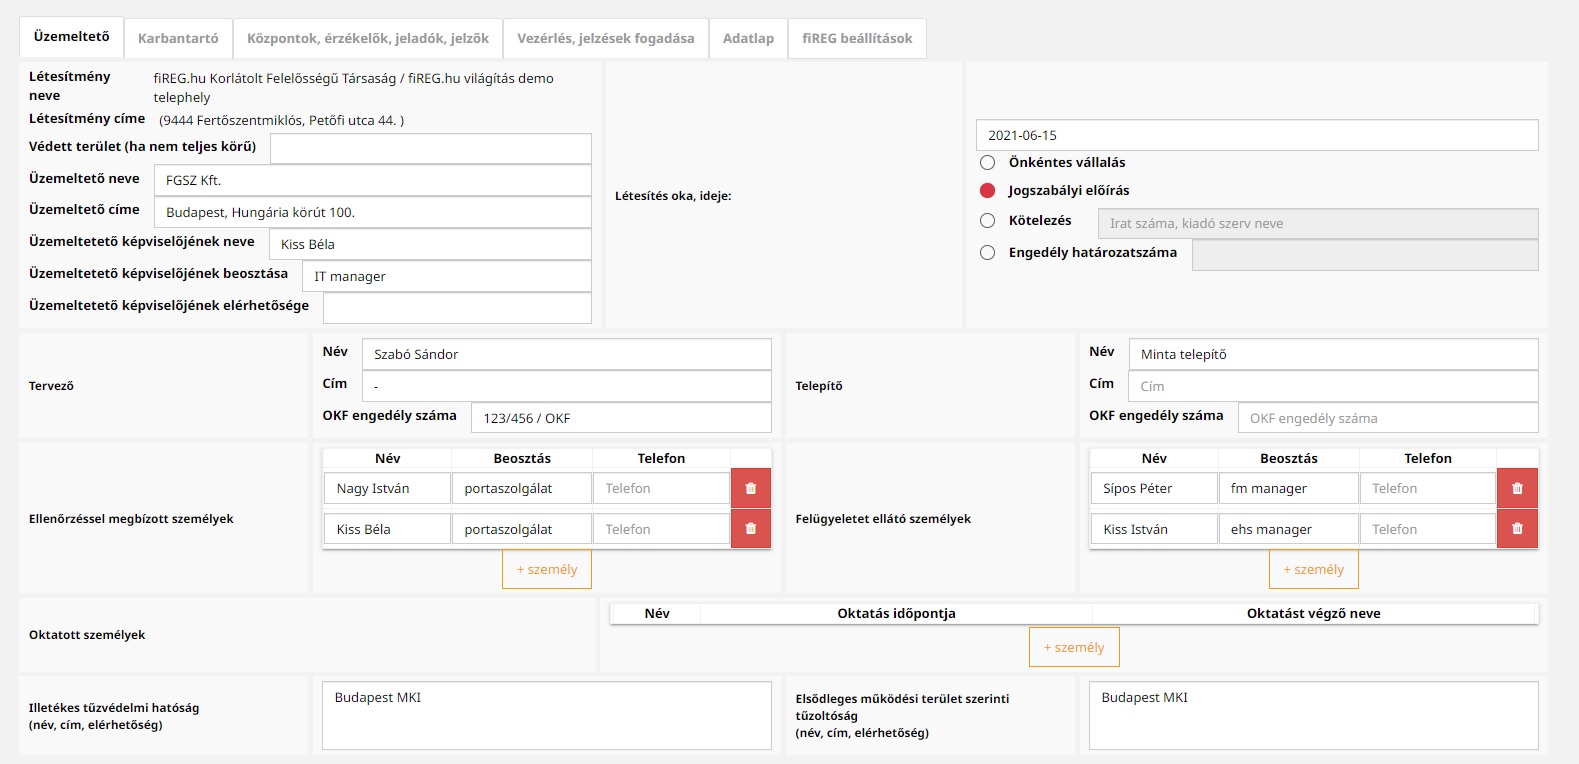
Task: Edit the Elsődleges működési terület tűzoltóság text area
Action: 1314,716
